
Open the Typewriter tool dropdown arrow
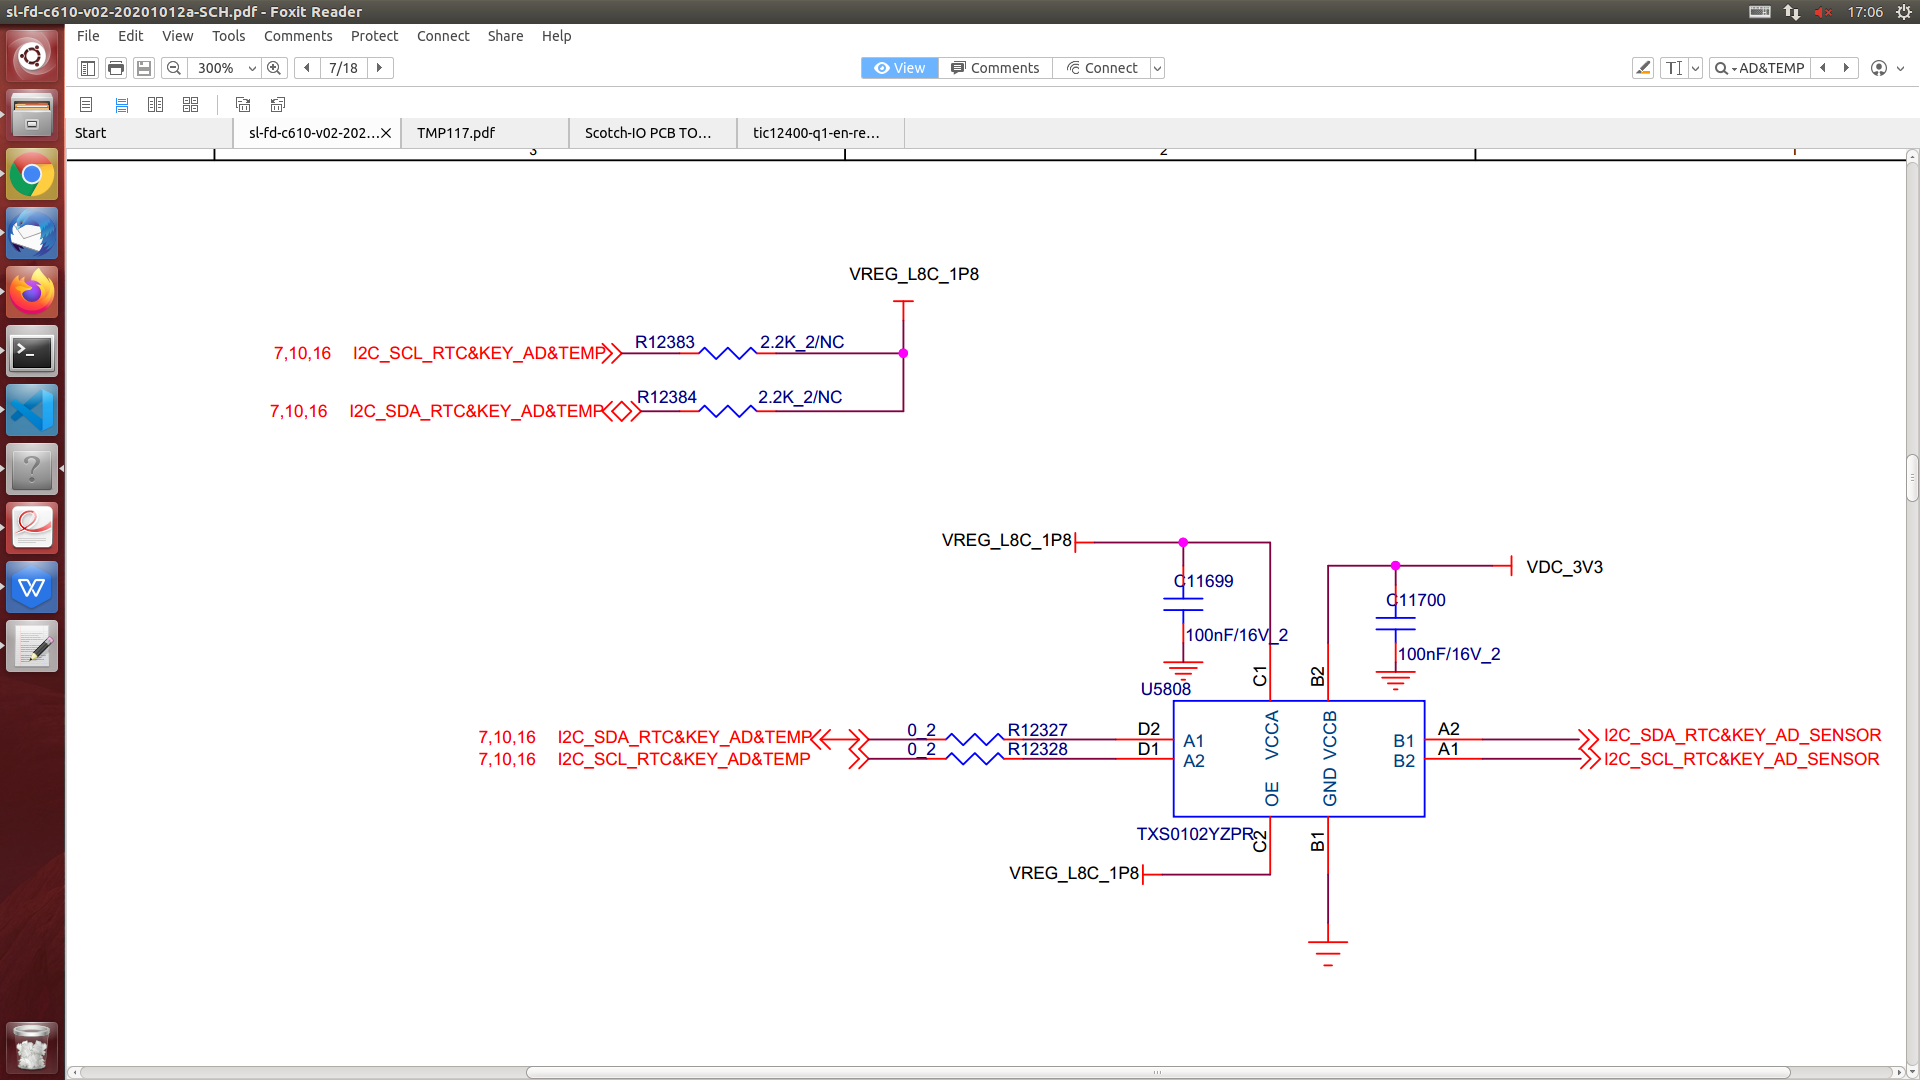point(1695,68)
